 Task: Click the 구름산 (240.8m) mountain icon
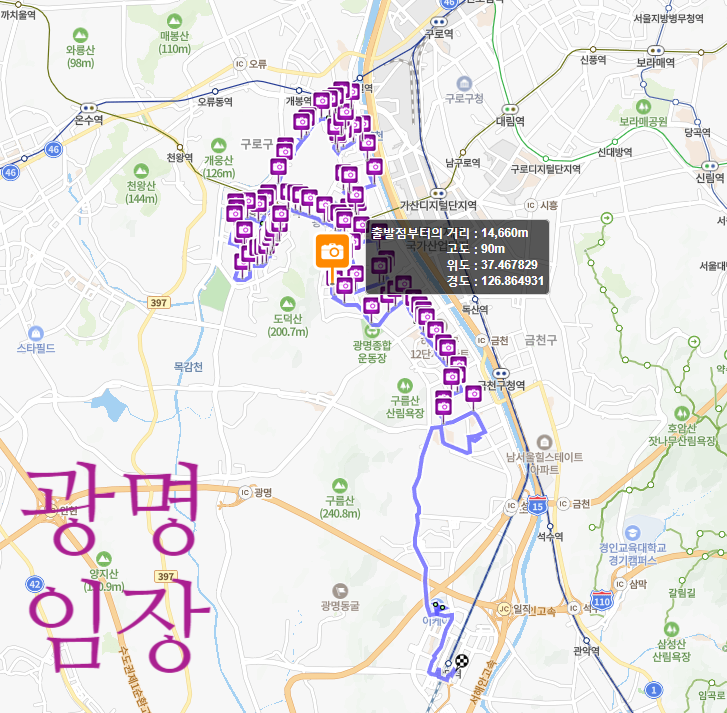pos(340,486)
